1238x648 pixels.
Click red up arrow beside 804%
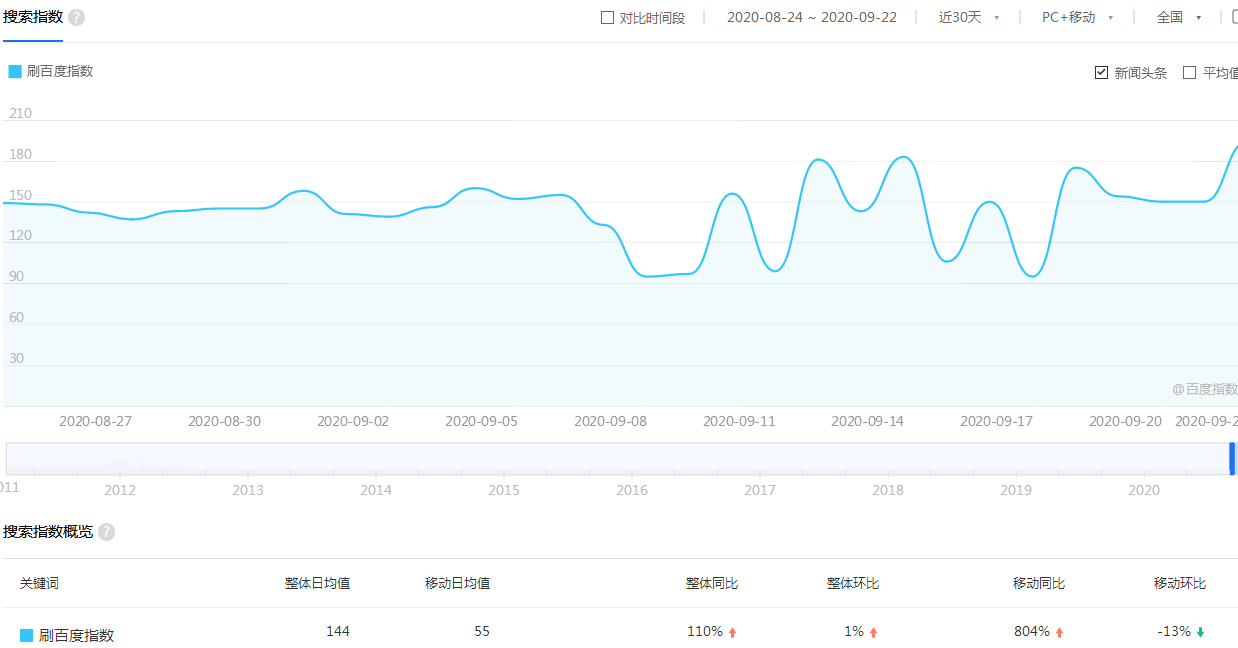click(1059, 632)
